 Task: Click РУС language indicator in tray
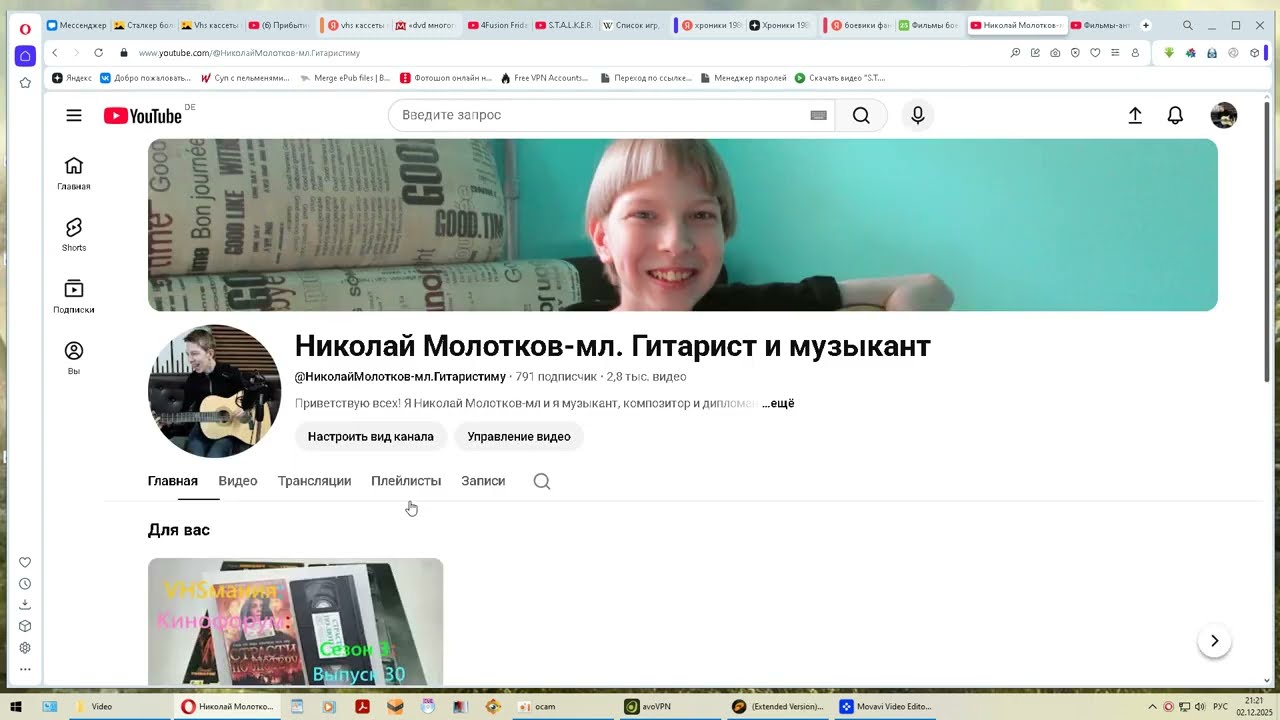click(x=1220, y=706)
